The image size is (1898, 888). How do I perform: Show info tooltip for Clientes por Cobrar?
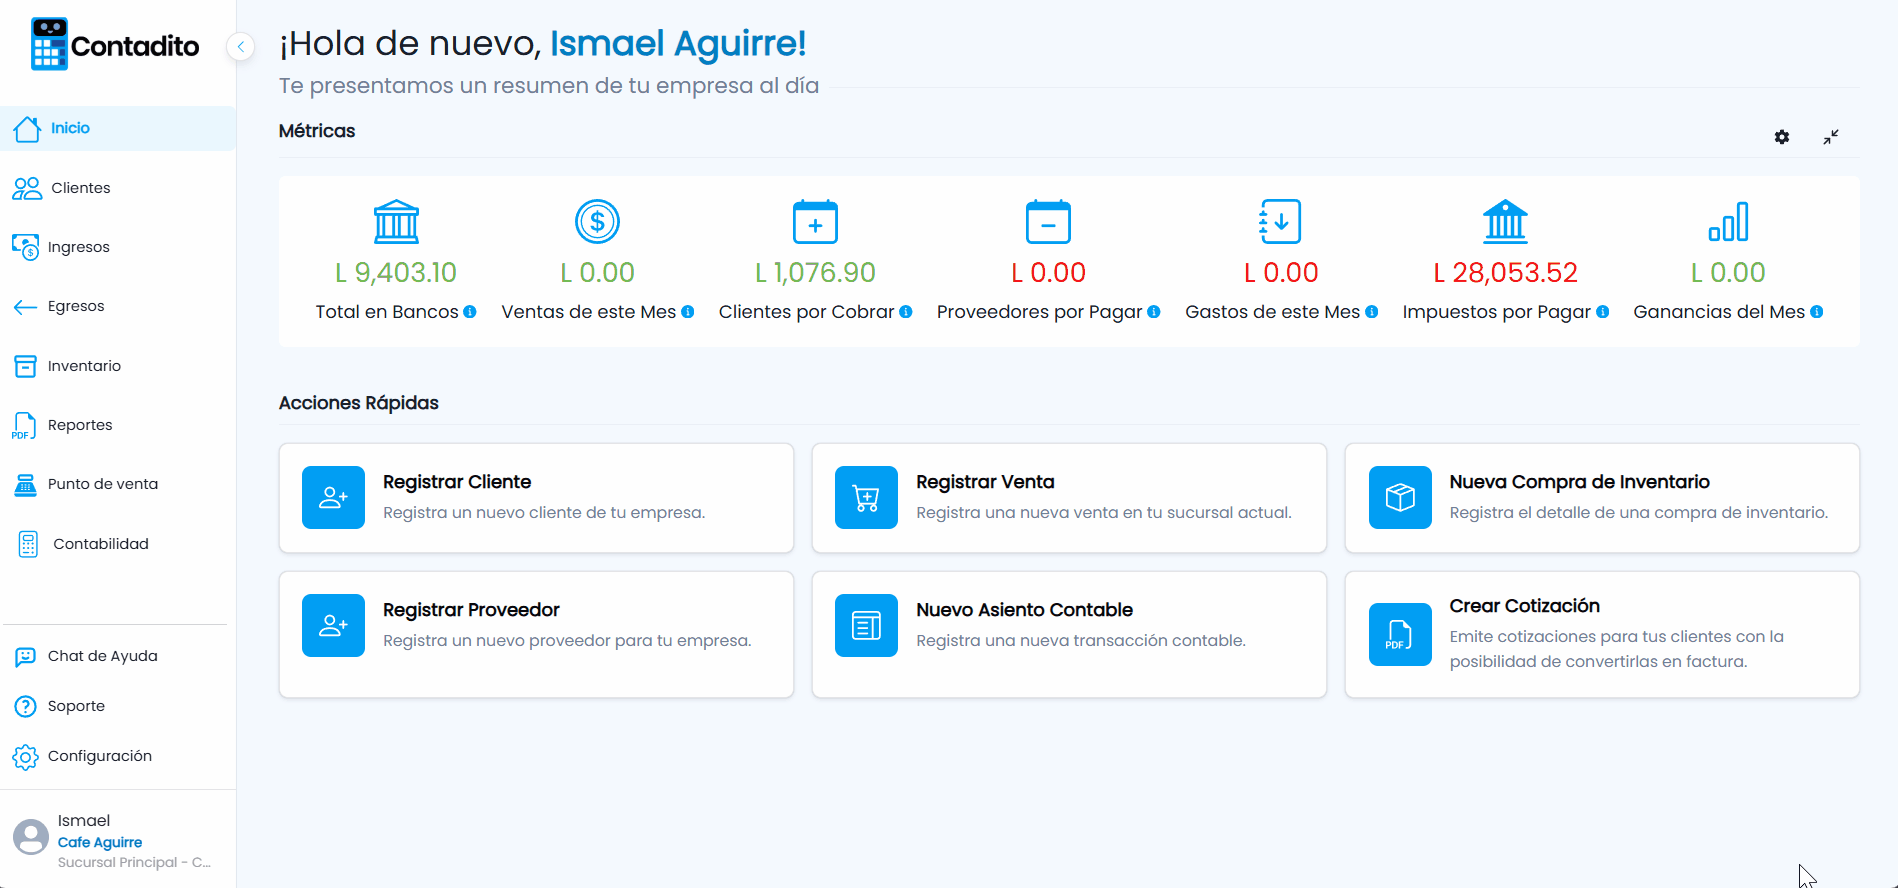pos(906,312)
